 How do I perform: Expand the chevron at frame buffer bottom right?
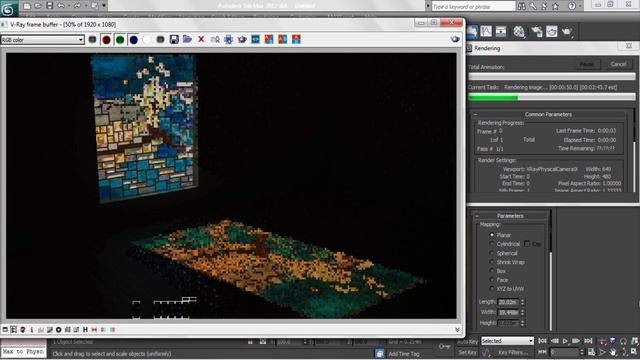(457, 329)
